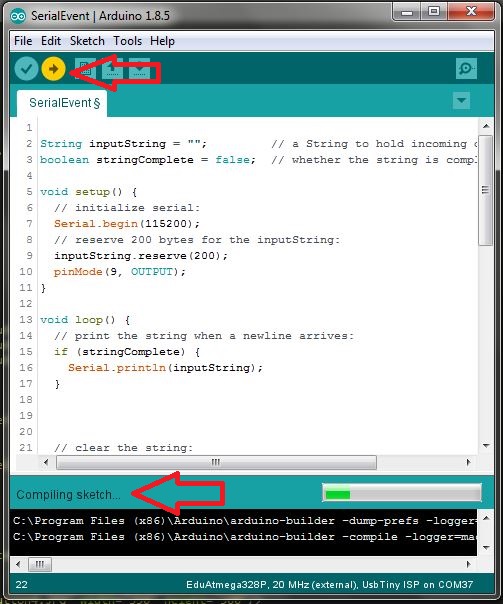Click the console line with '-compile'
Viewport: 503px width, 604px height.
(x=245, y=537)
